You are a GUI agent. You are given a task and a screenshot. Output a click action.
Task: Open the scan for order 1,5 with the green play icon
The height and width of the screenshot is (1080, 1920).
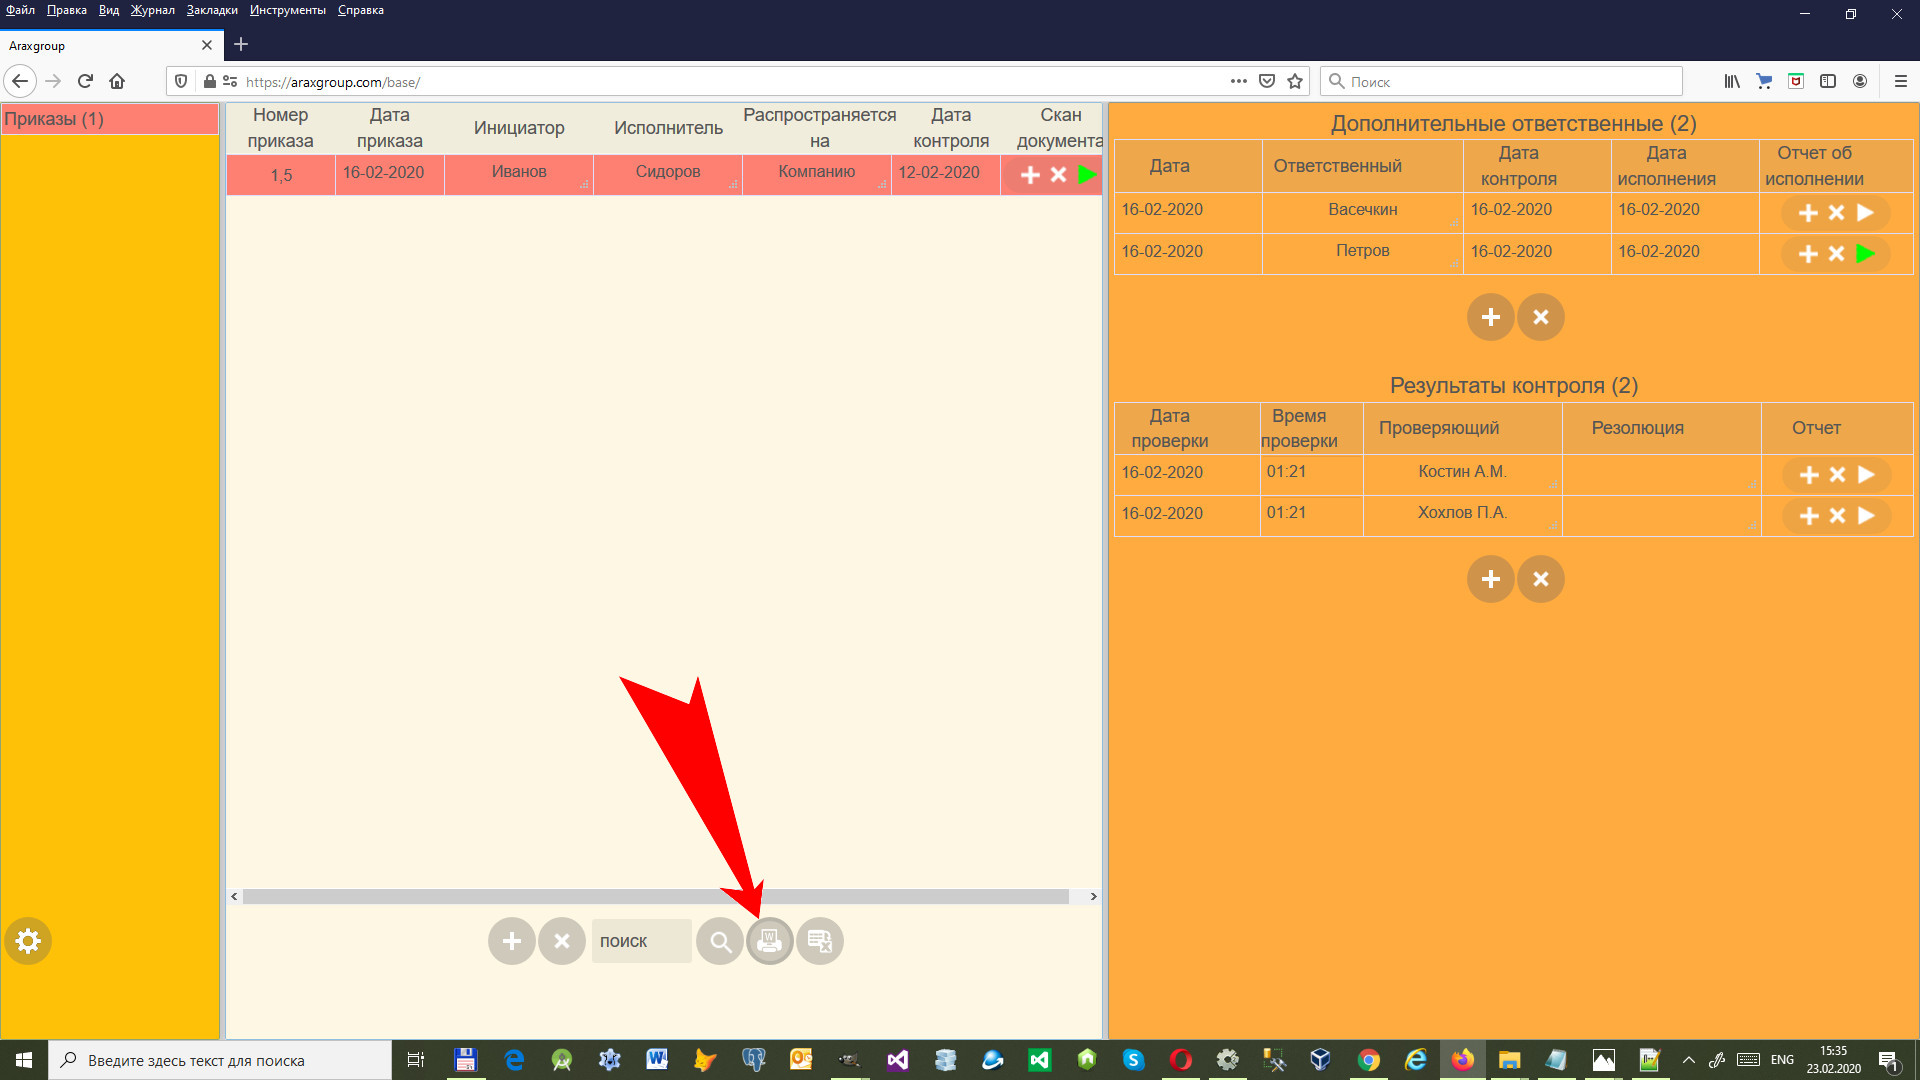[x=1087, y=175]
